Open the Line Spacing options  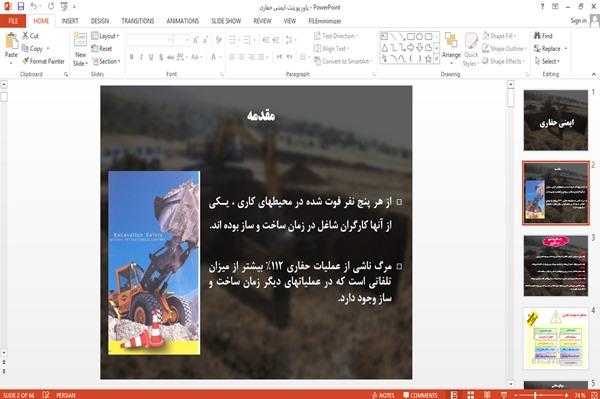coord(291,40)
